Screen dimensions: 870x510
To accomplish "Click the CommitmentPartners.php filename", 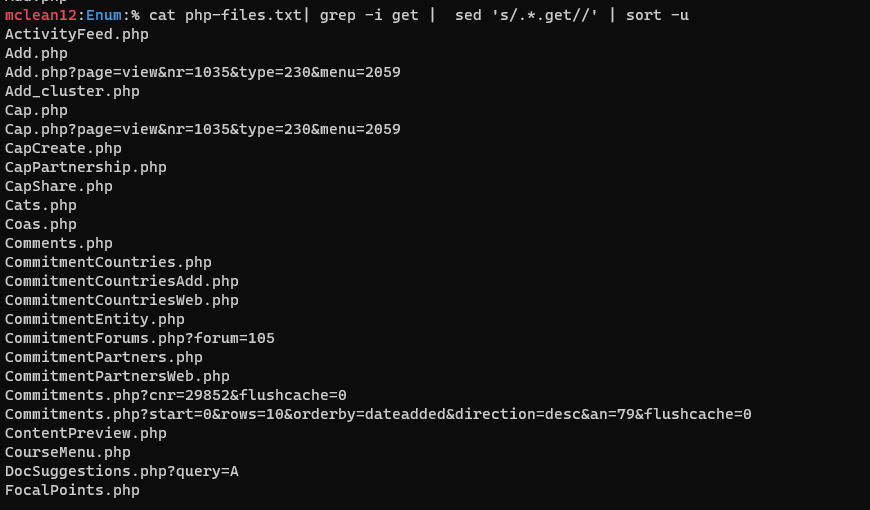I will pos(104,358).
